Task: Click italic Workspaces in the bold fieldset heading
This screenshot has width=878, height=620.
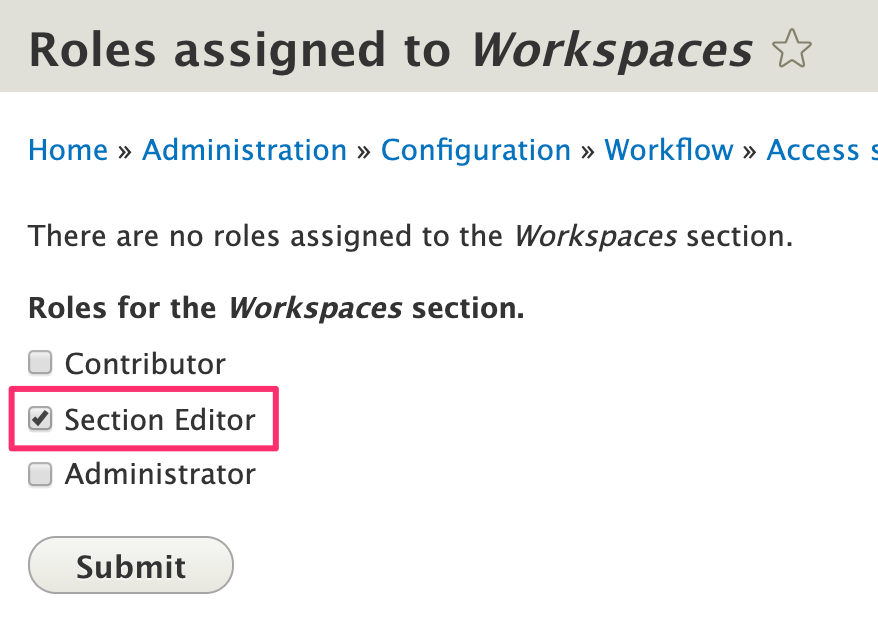Action: point(315,308)
